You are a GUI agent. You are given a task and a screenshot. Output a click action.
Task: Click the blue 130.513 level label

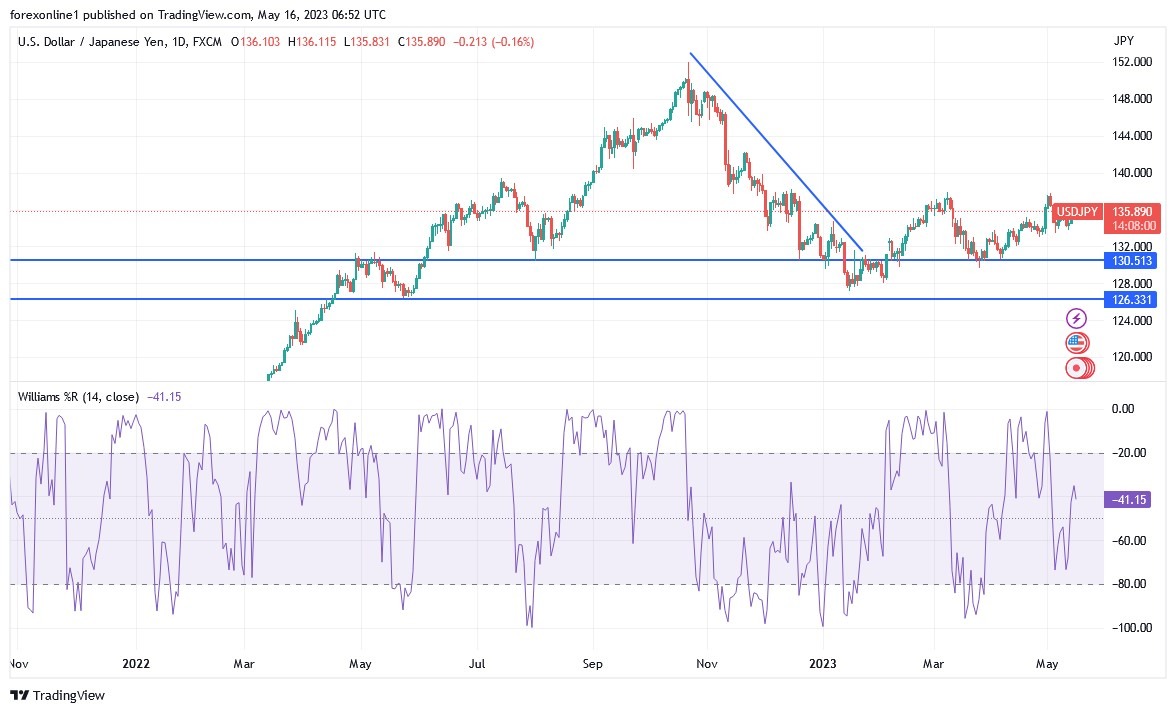[1131, 261]
